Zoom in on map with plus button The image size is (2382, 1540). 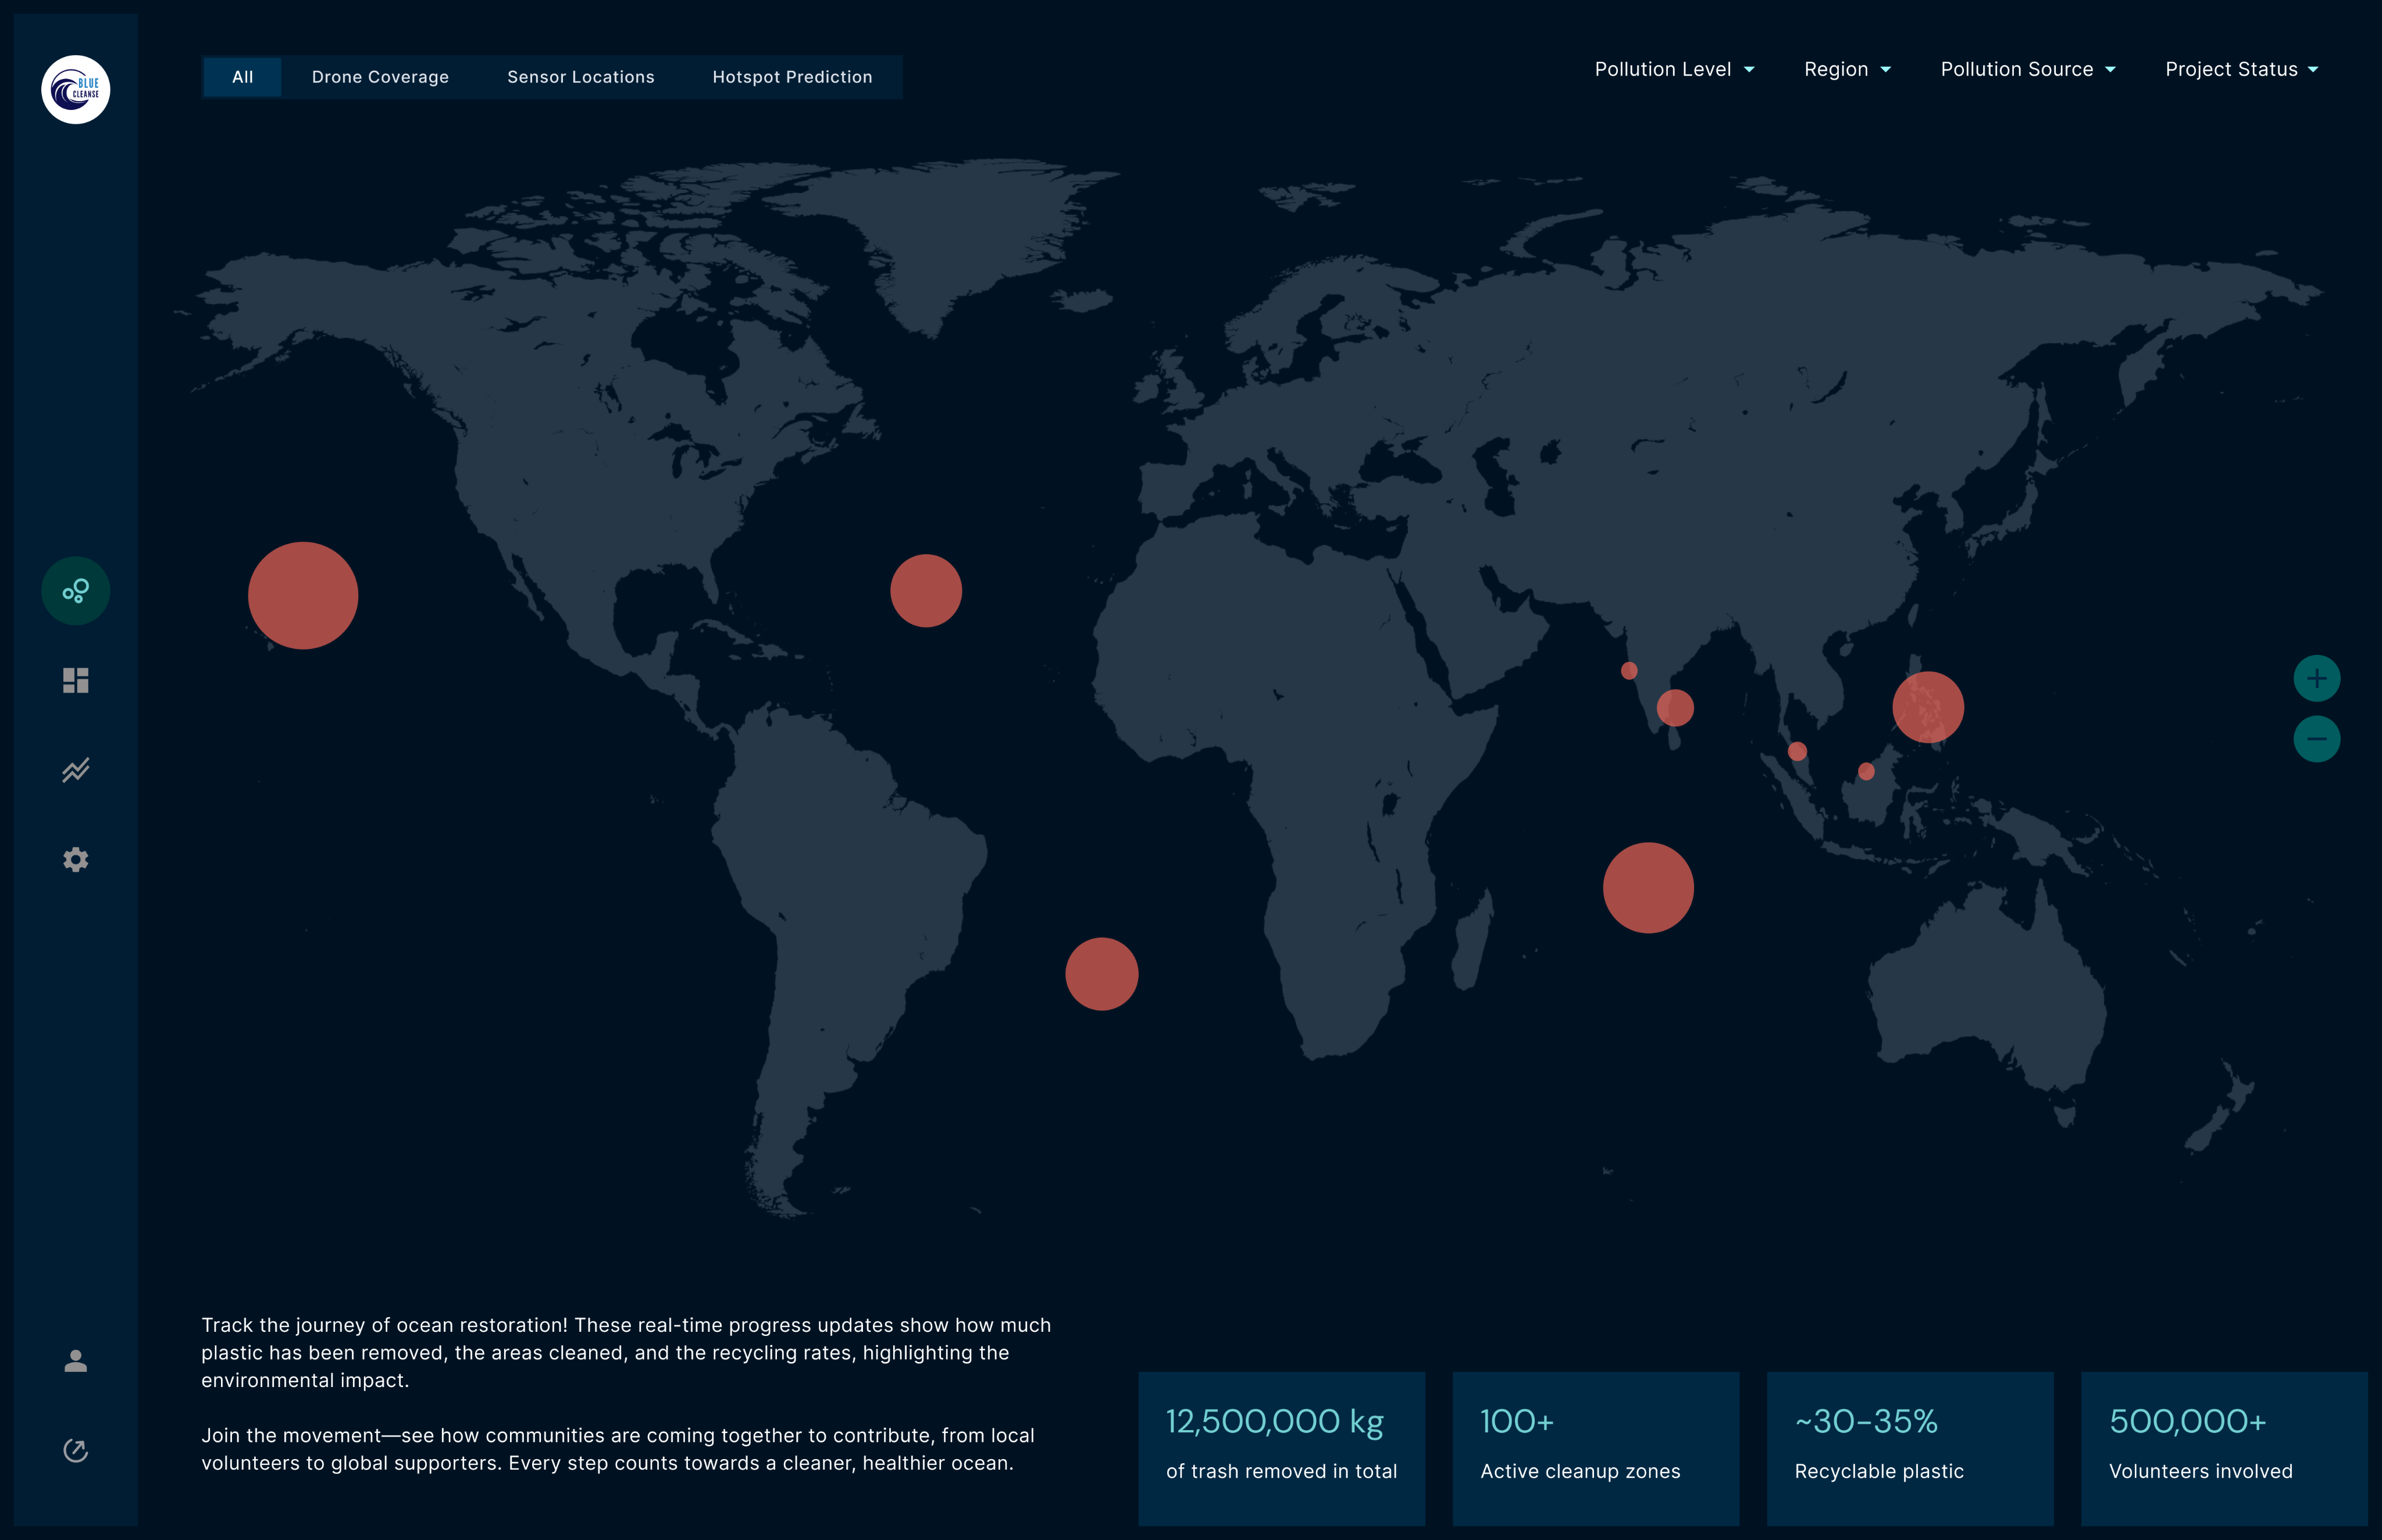pos(2316,679)
